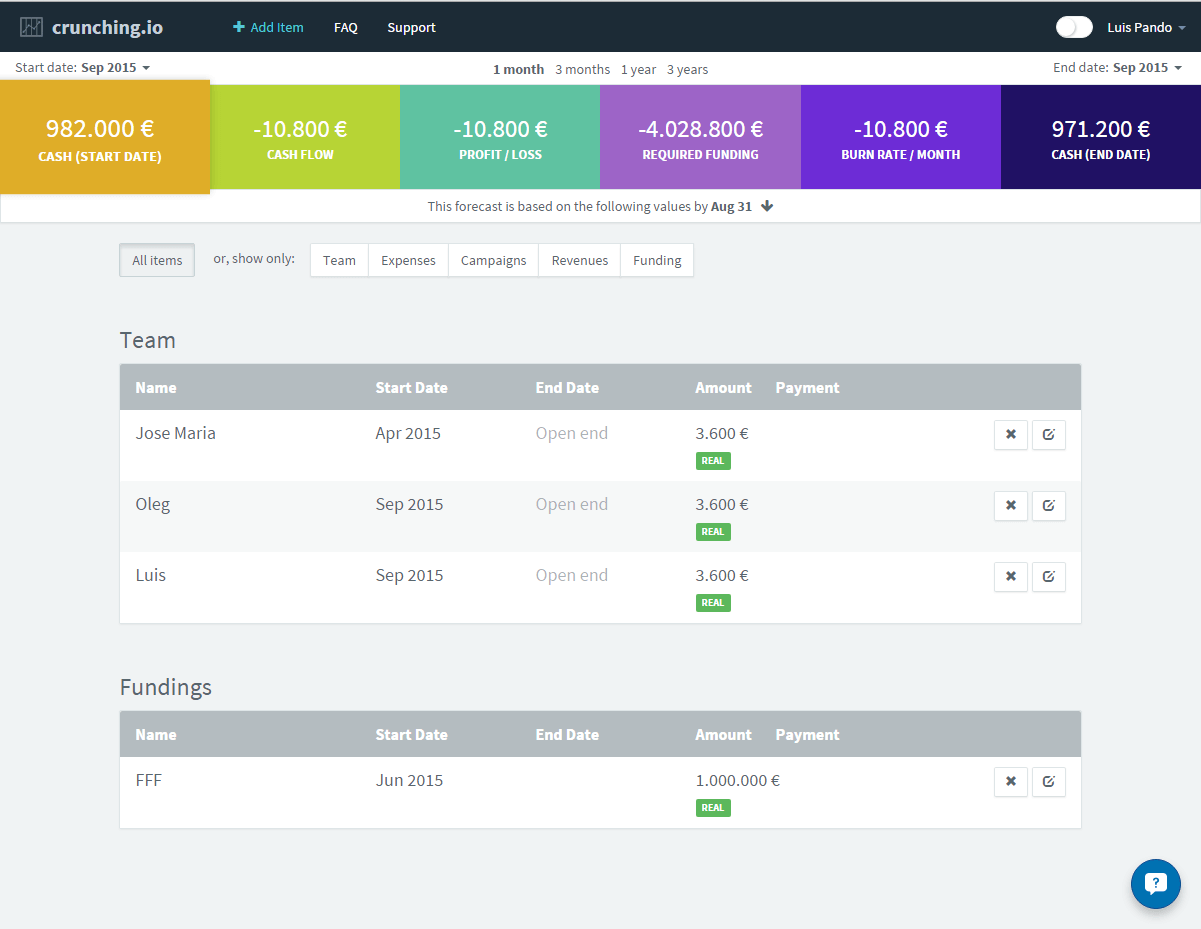Select the 3 months forecast range
The width and height of the screenshot is (1201, 929).
tap(582, 70)
